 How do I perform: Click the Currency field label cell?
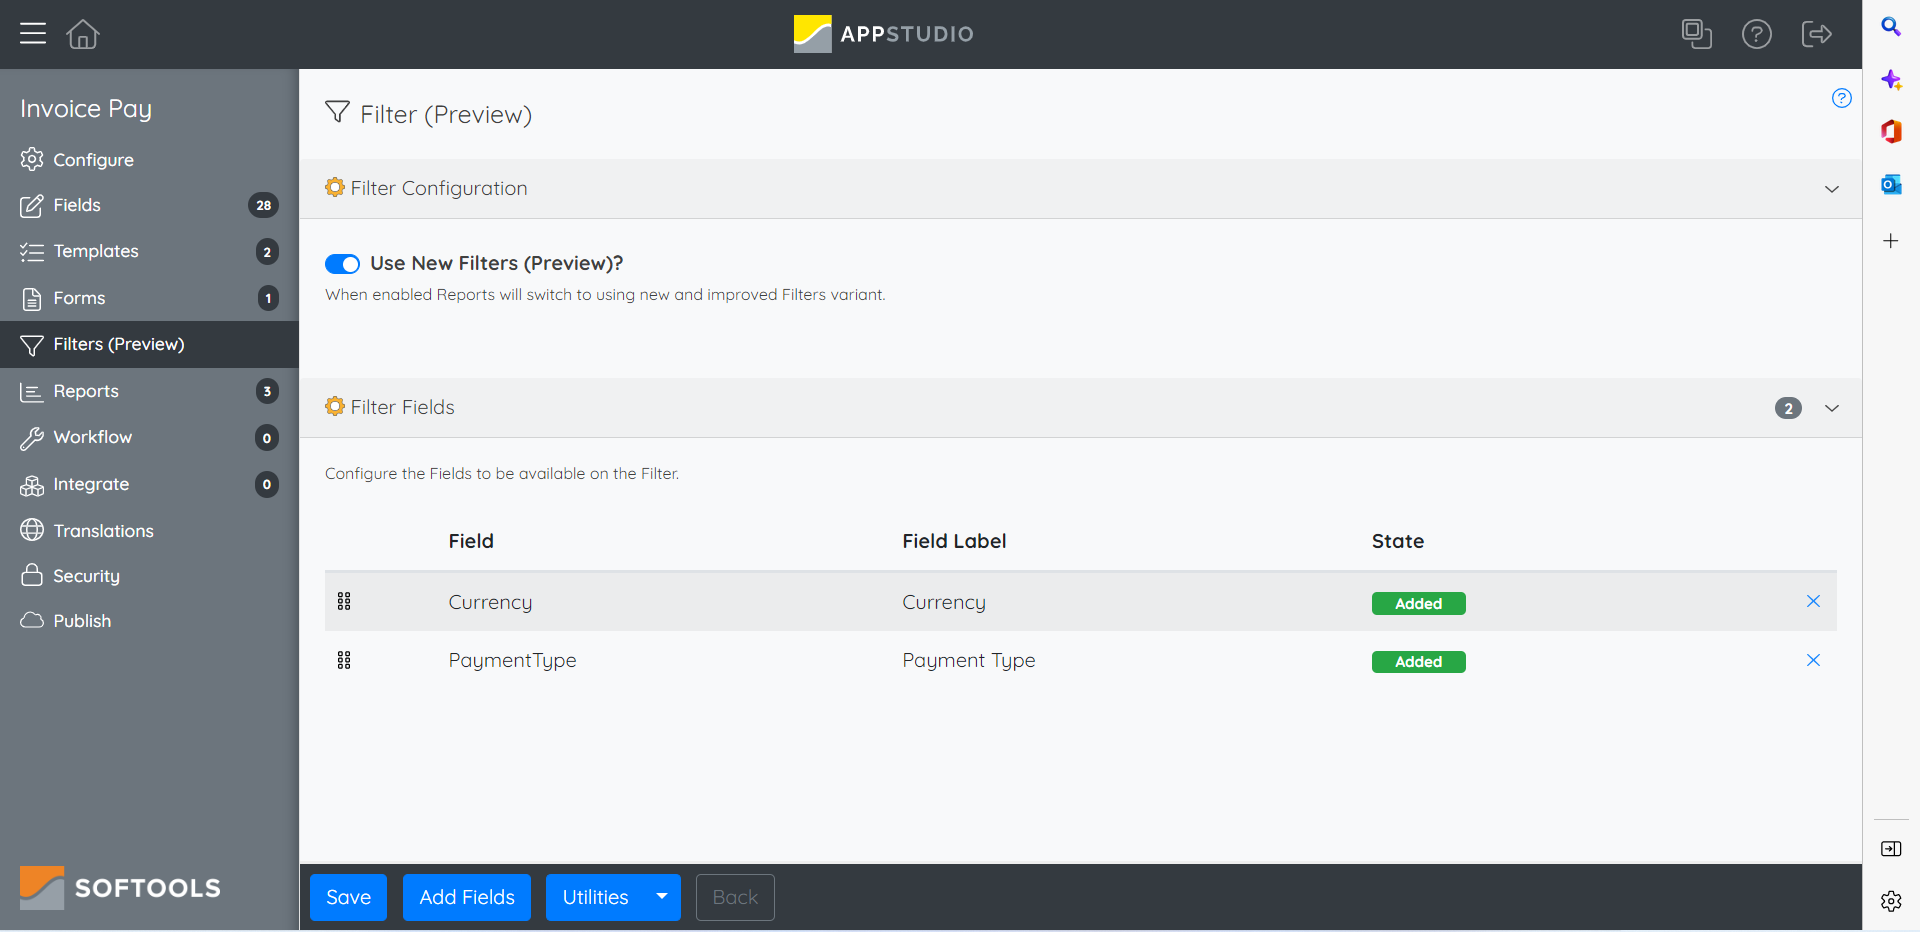pos(943,602)
